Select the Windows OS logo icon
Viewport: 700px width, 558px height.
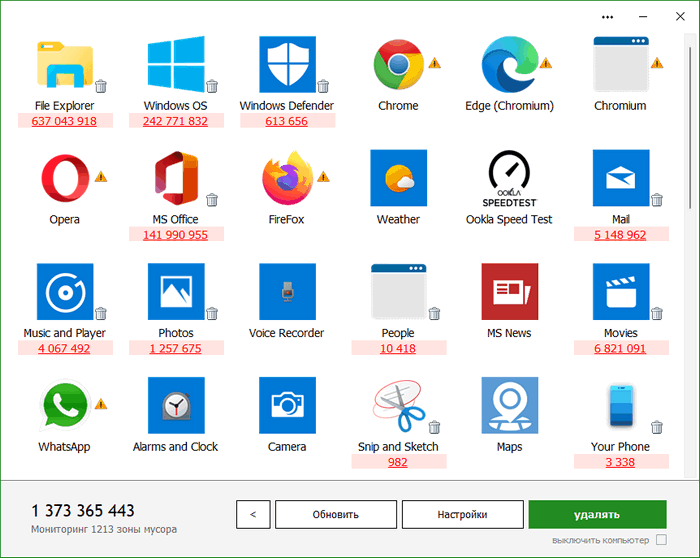tap(176, 64)
